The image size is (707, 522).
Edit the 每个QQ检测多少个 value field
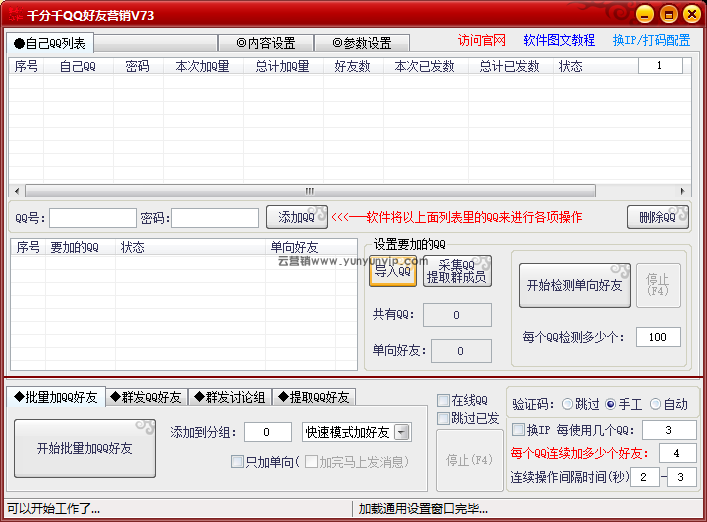(658, 337)
